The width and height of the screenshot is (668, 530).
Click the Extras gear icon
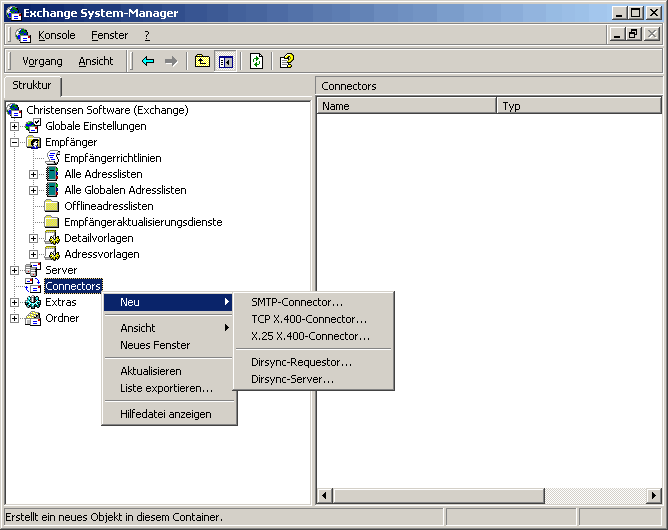pos(33,302)
